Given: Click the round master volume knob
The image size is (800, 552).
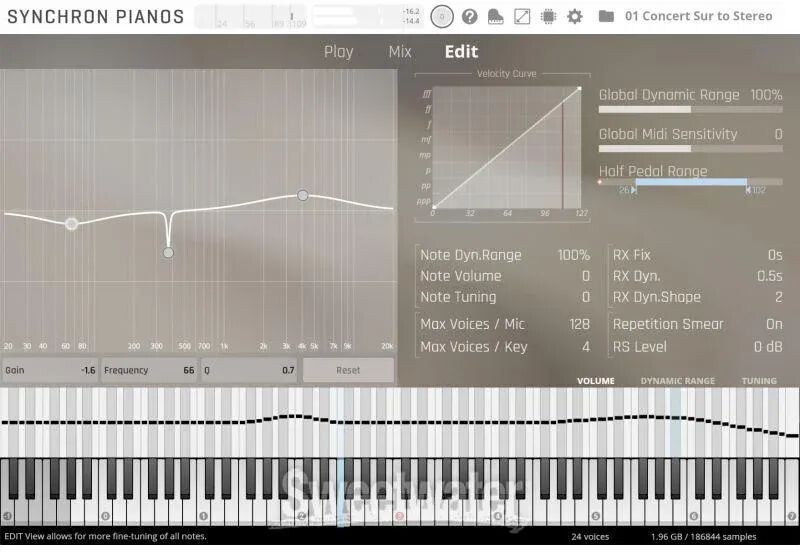Looking at the screenshot, I should click(x=441, y=16).
